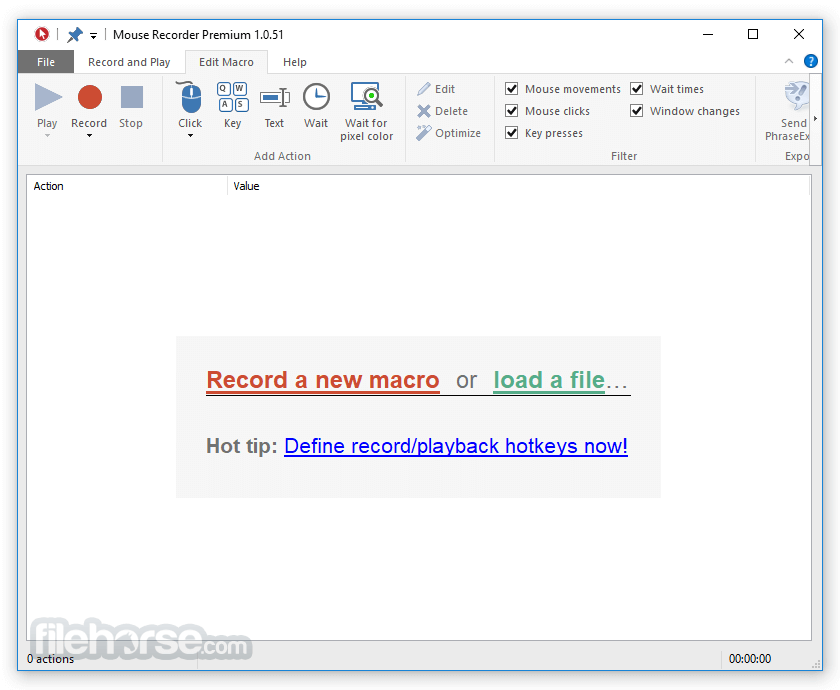Open Define record/playback hotkeys now link
Viewport: 840px width, 690px height.
click(456, 446)
